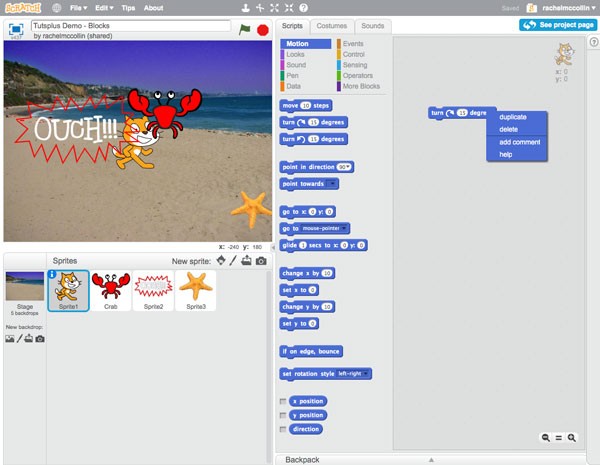Image resolution: width=600 pixels, height=465 pixels.
Task: Open rotation style left-right dropdown
Action: 354,374
